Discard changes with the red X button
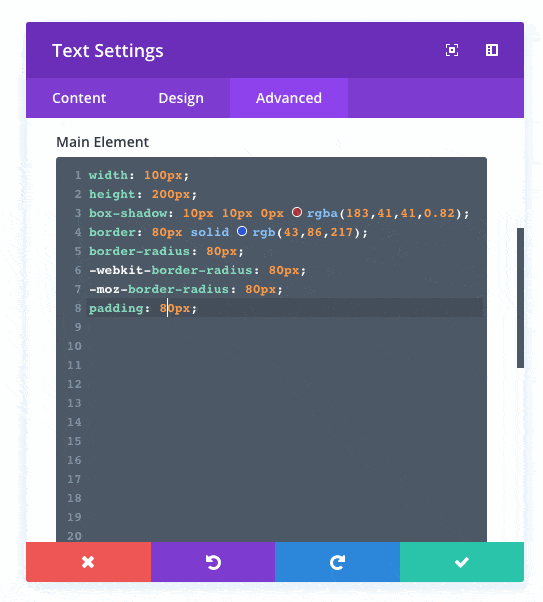543x602 pixels. tap(88, 562)
